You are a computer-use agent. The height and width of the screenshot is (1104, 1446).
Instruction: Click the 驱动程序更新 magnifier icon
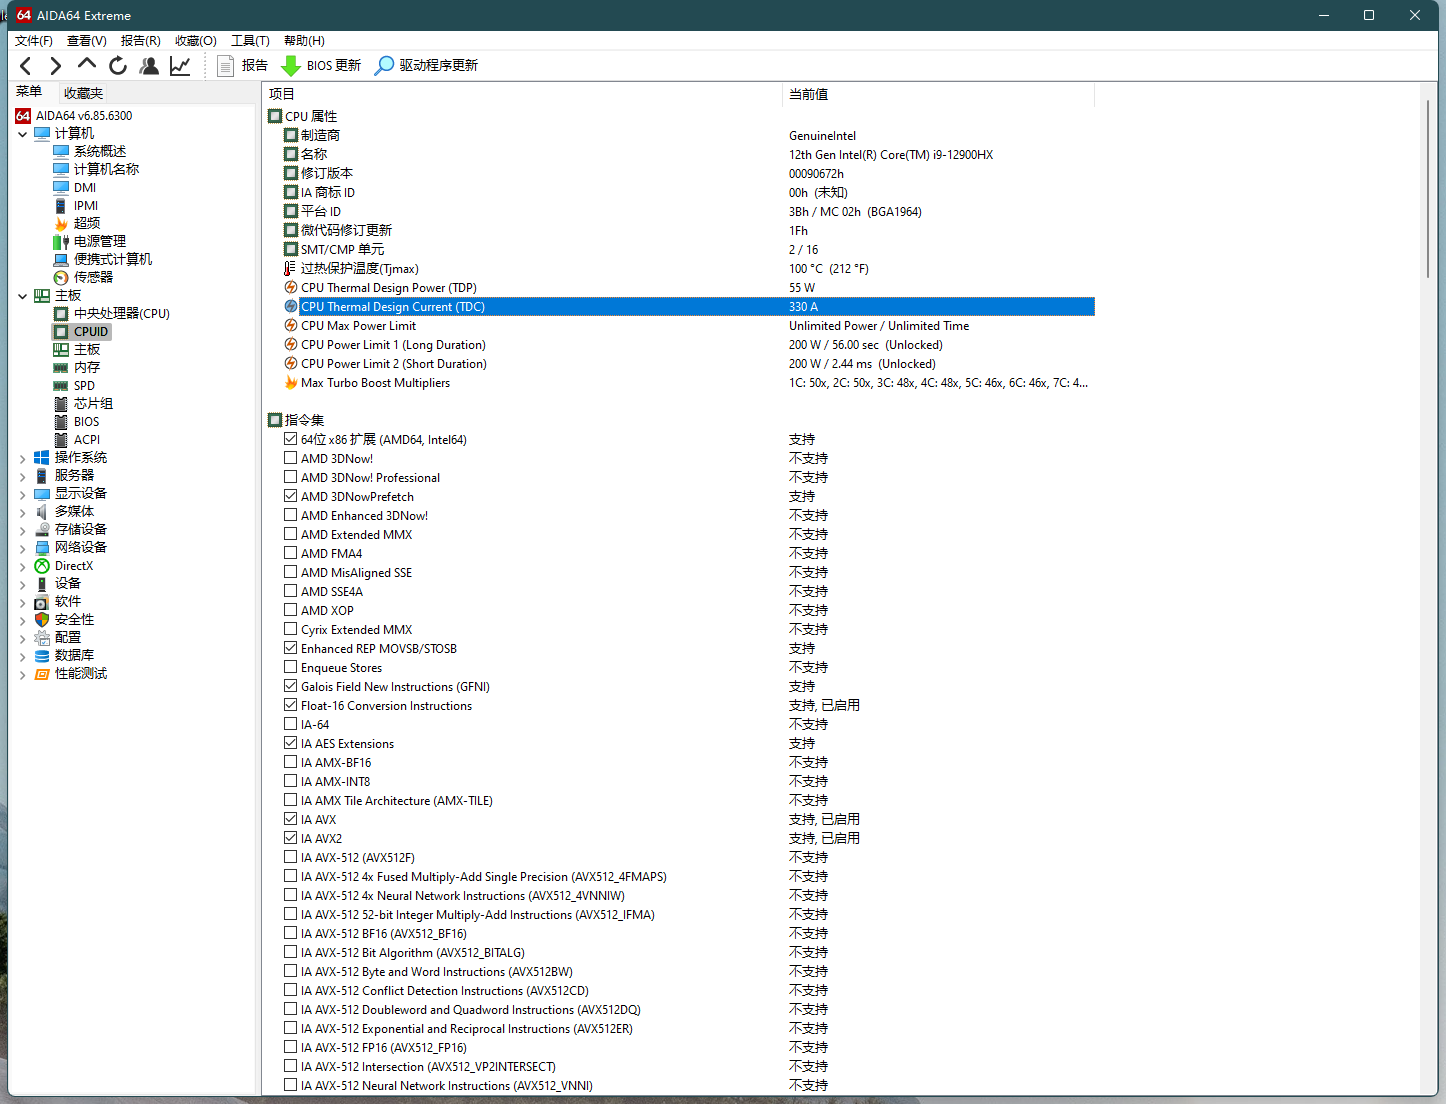pyautogui.click(x=384, y=66)
